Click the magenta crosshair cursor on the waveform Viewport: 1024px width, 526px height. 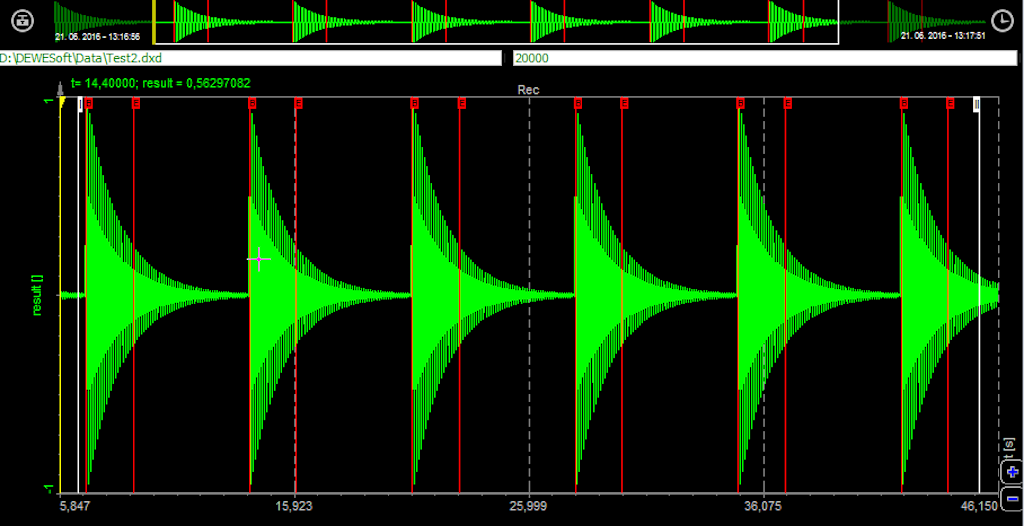pyautogui.click(x=259, y=259)
